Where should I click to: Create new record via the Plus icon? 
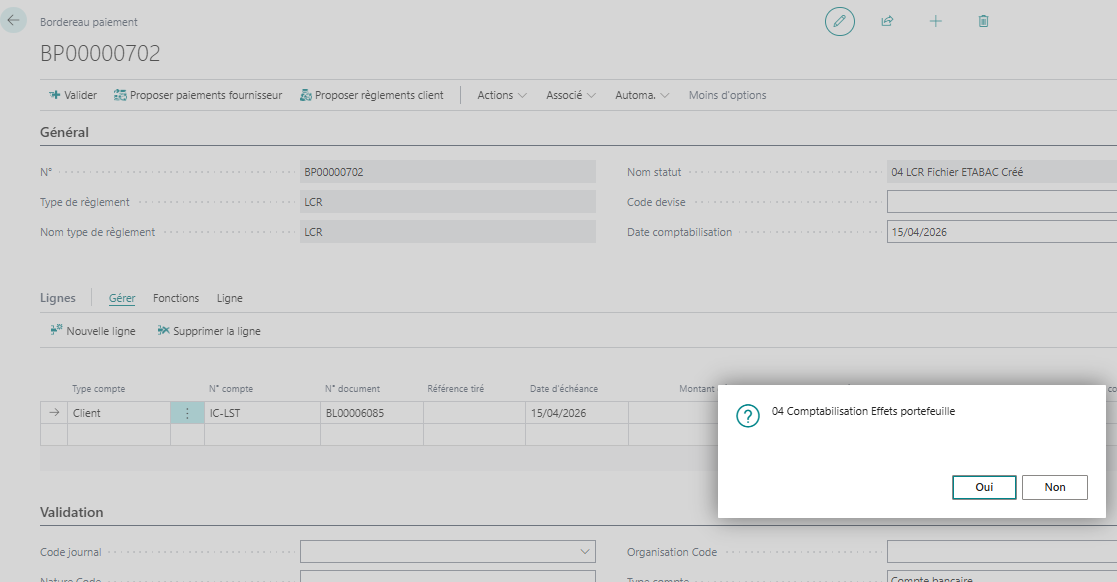click(x=935, y=21)
